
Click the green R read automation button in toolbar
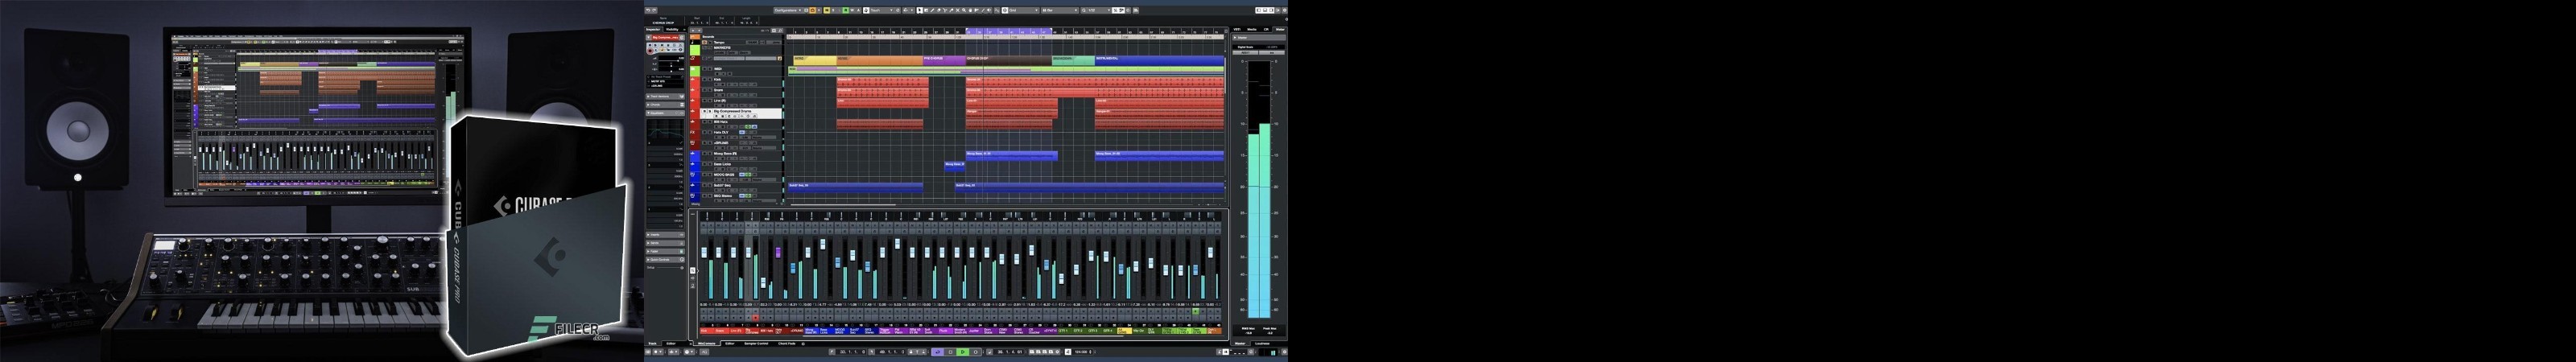coord(846,10)
